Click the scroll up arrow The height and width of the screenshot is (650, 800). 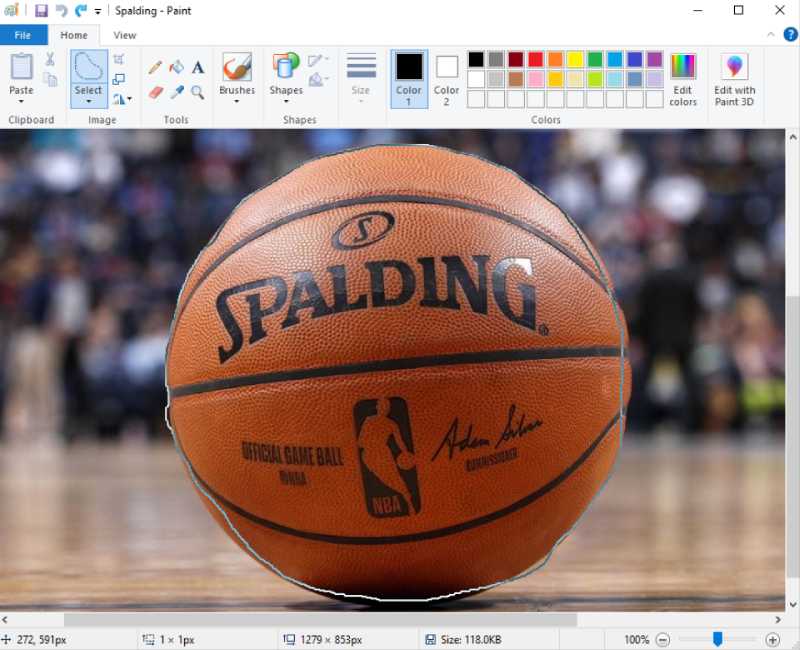click(x=793, y=137)
